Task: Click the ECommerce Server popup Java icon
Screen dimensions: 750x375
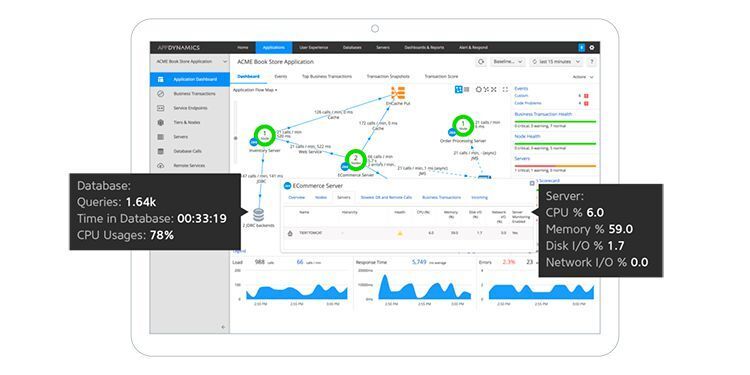Action: 287,186
